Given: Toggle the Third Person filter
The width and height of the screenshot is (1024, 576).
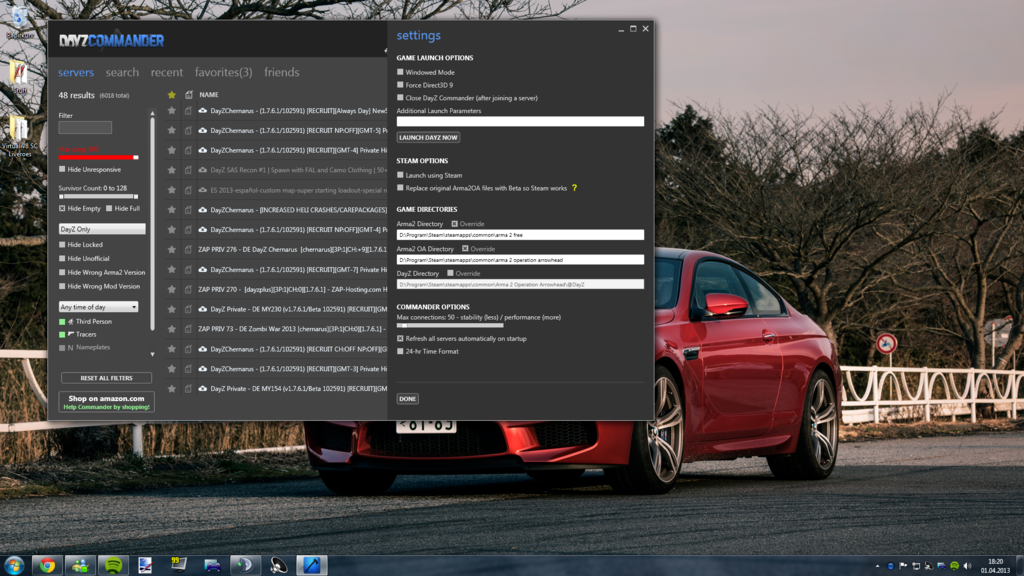Looking at the screenshot, I should 62,321.
